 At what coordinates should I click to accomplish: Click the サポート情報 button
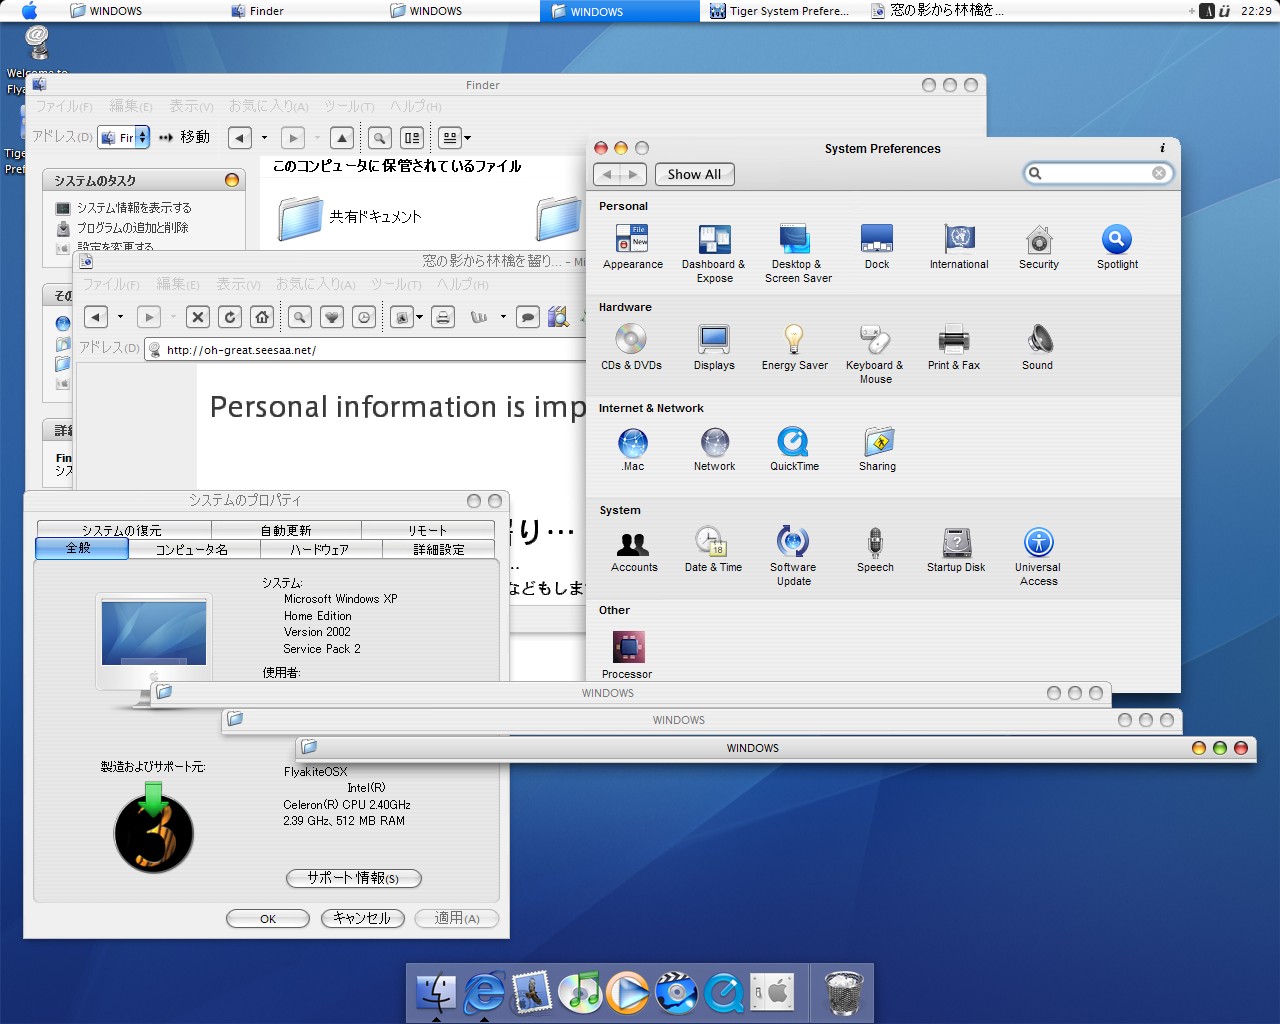(x=354, y=878)
